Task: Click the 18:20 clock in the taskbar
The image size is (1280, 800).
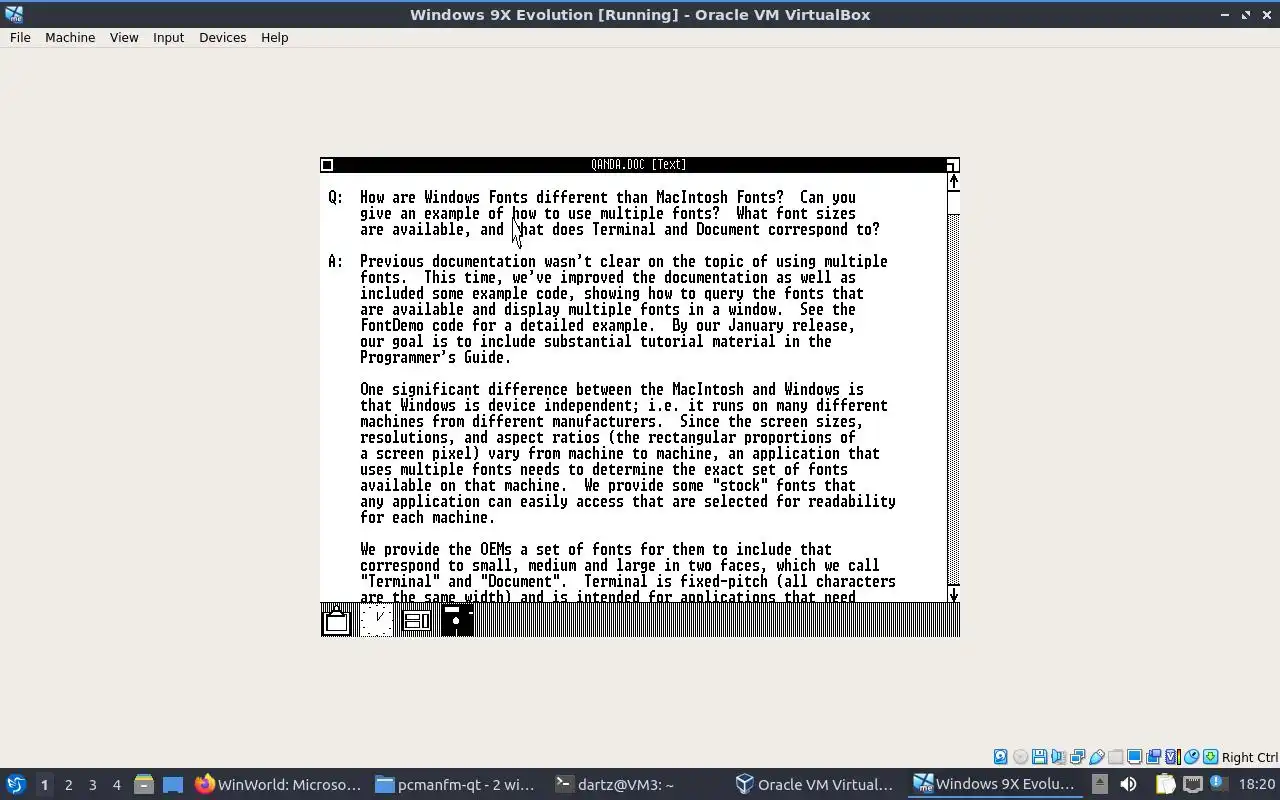Action: tap(1257, 784)
